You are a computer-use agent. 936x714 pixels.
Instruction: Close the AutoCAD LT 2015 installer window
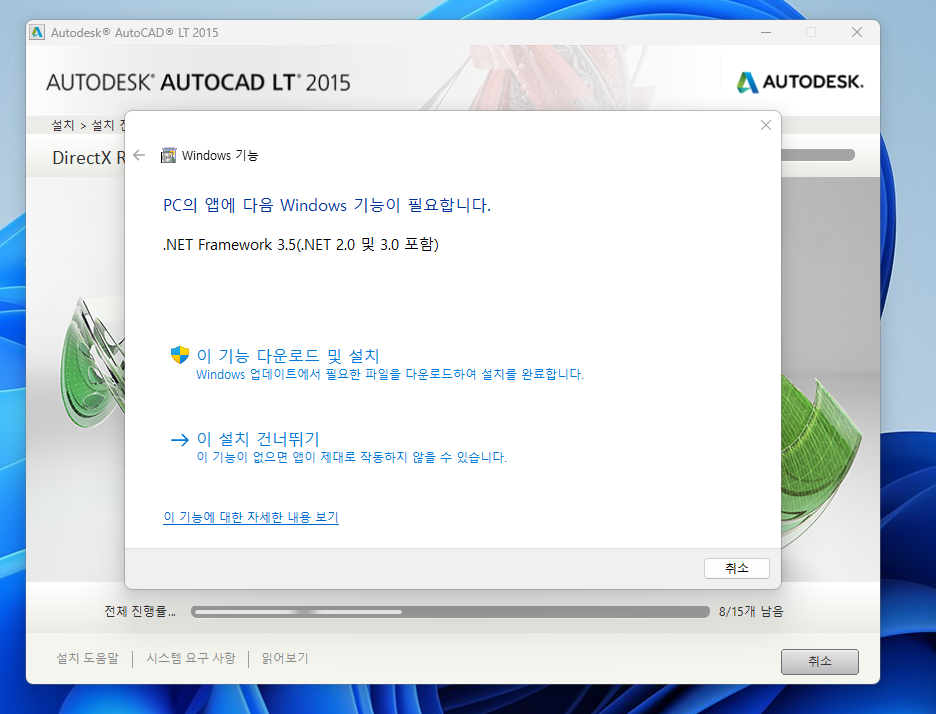pyautogui.click(x=857, y=32)
